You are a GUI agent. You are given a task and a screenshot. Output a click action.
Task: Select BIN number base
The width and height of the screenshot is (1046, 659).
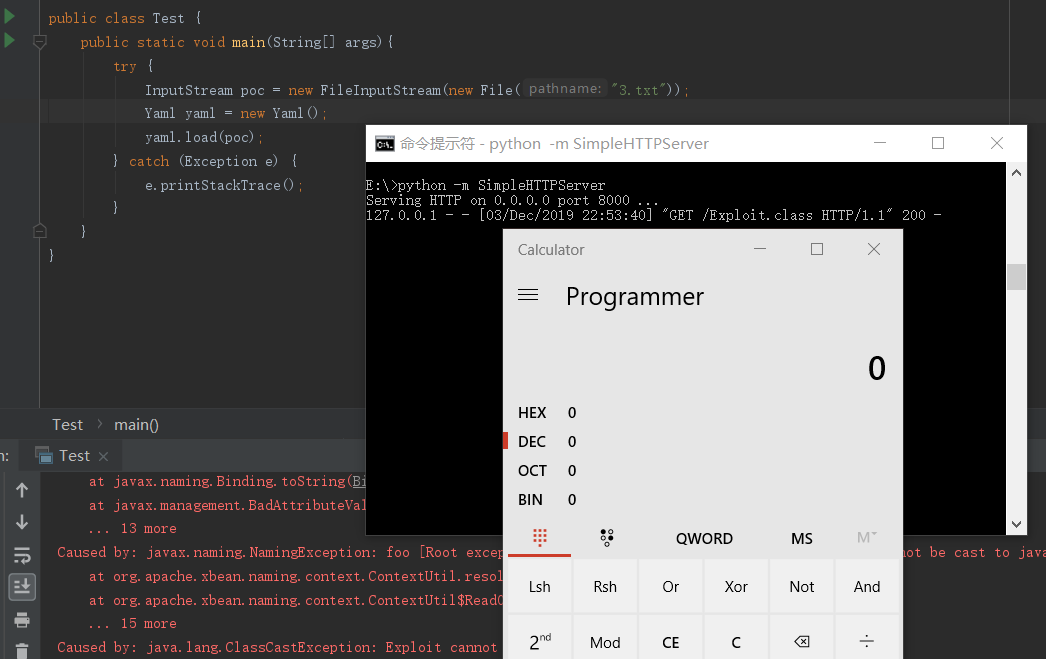point(531,500)
